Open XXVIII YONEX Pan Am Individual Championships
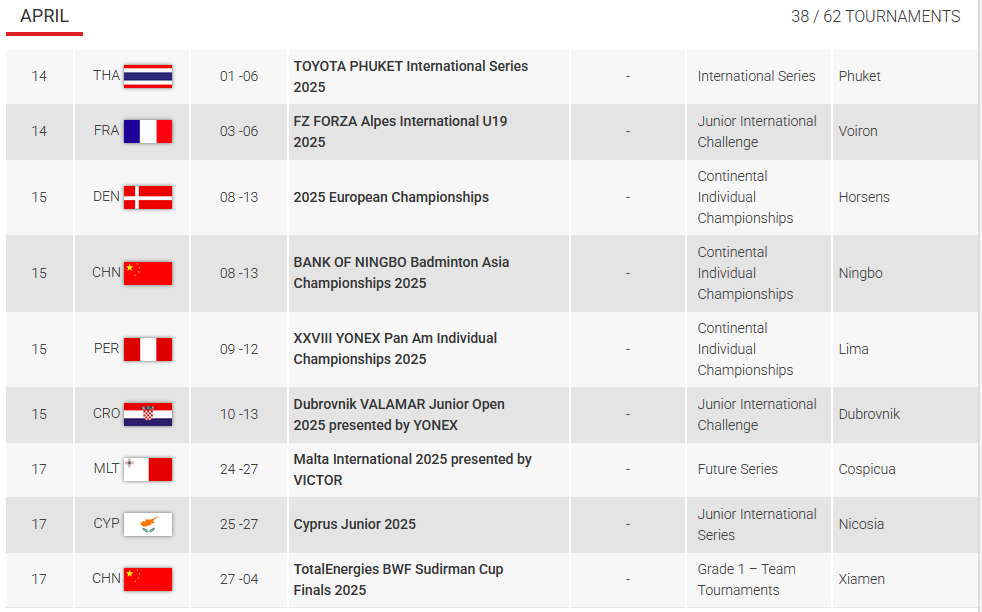Image resolution: width=982 pixels, height=612 pixels. (x=395, y=349)
